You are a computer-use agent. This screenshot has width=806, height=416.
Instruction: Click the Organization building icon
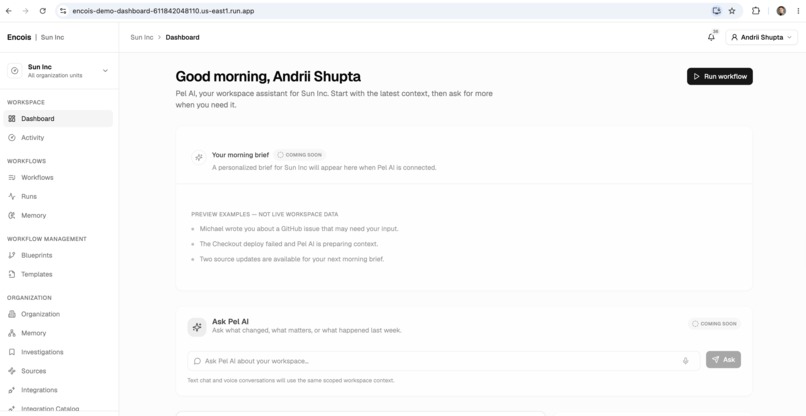tap(12, 314)
